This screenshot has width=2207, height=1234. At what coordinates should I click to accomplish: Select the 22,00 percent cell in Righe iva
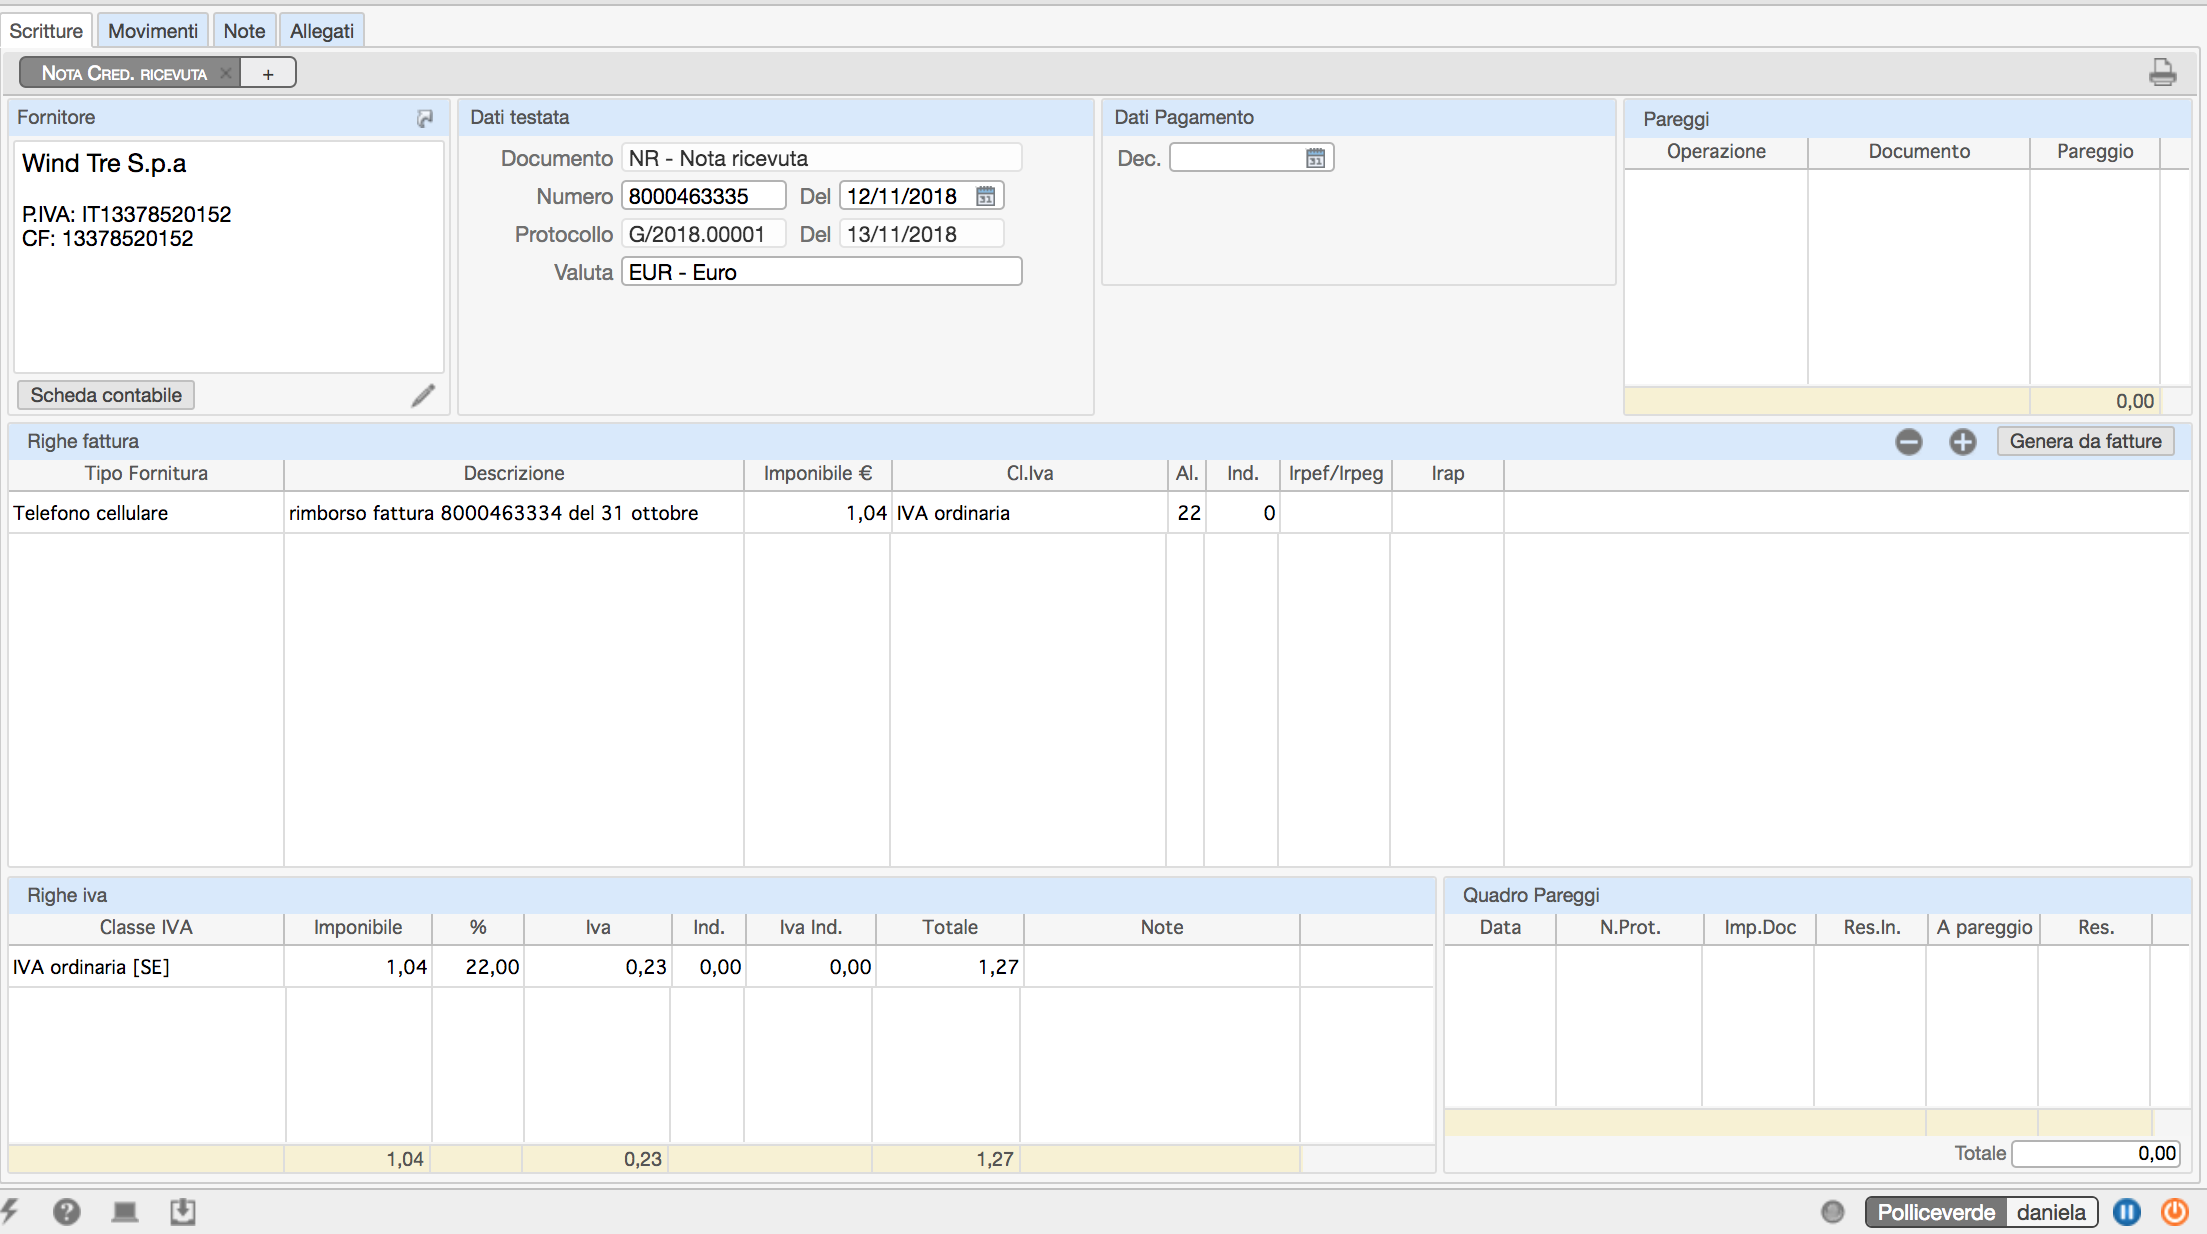(478, 967)
